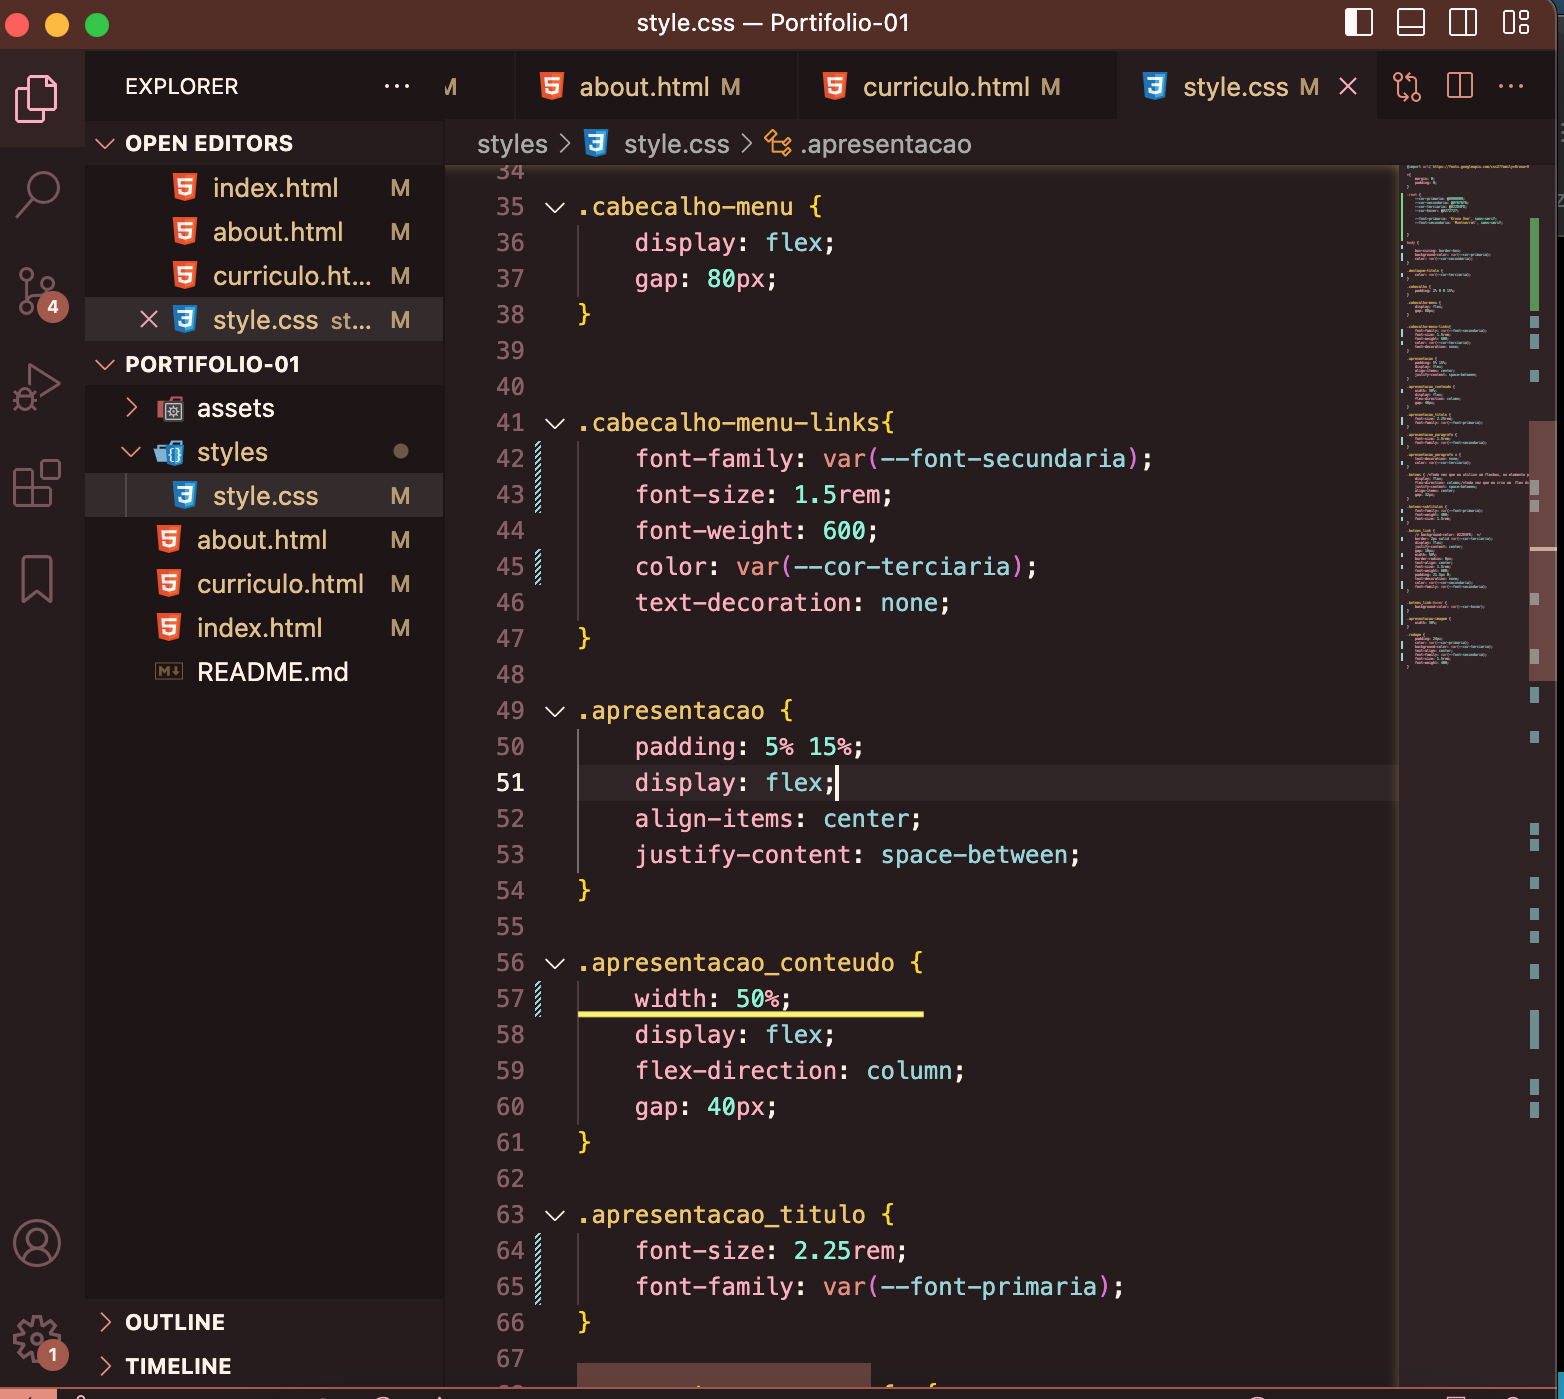The width and height of the screenshot is (1564, 1399).
Task: Click the M status badge of README-adjacent index.html in tree
Action: (400, 628)
